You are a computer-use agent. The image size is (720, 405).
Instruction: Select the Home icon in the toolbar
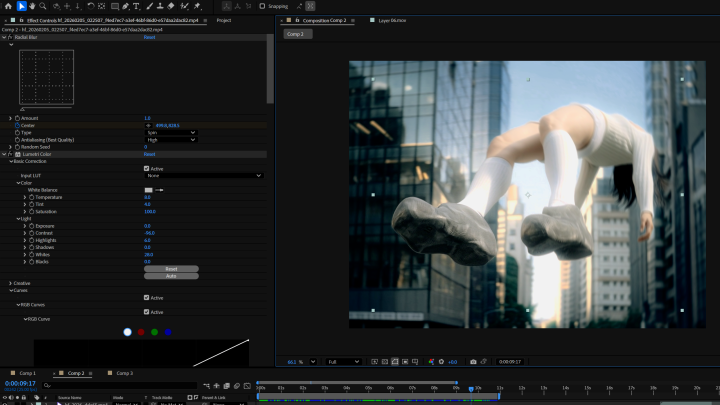pos(8,6)
